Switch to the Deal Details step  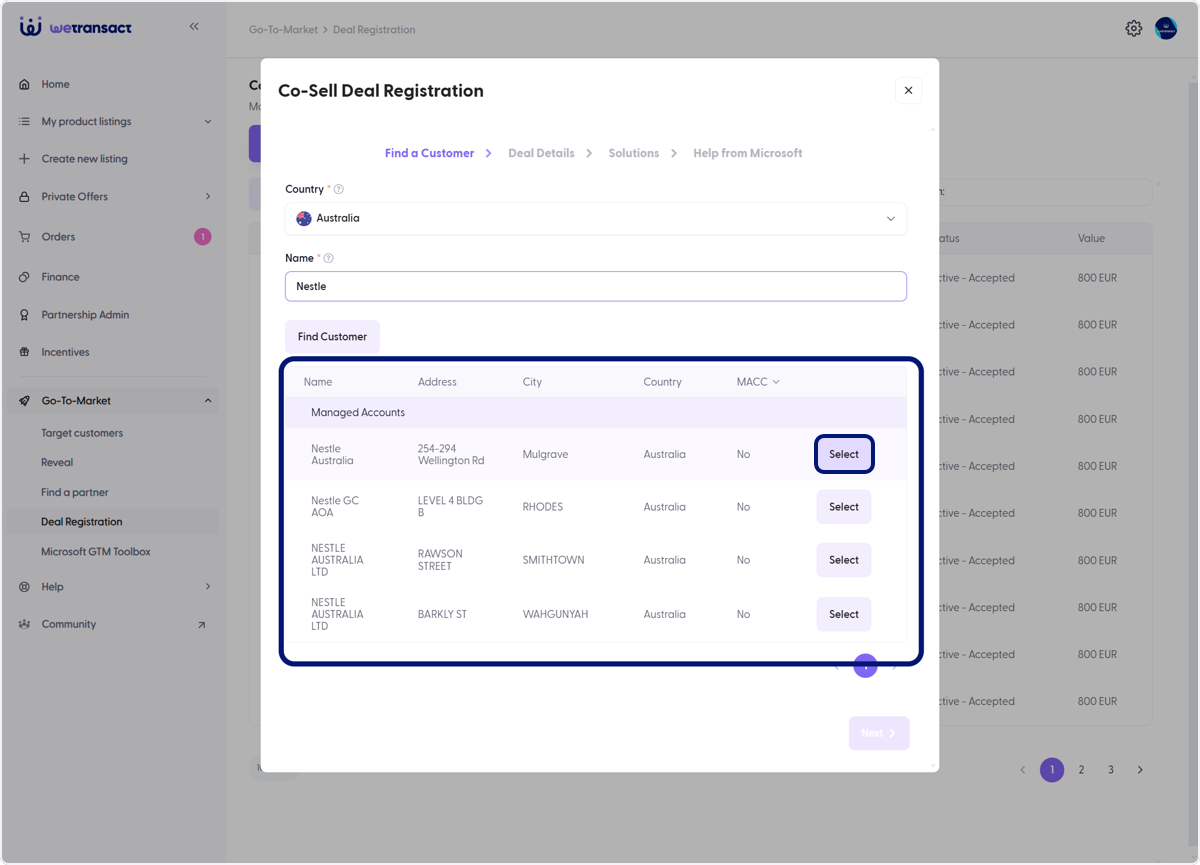click(541, 153)
